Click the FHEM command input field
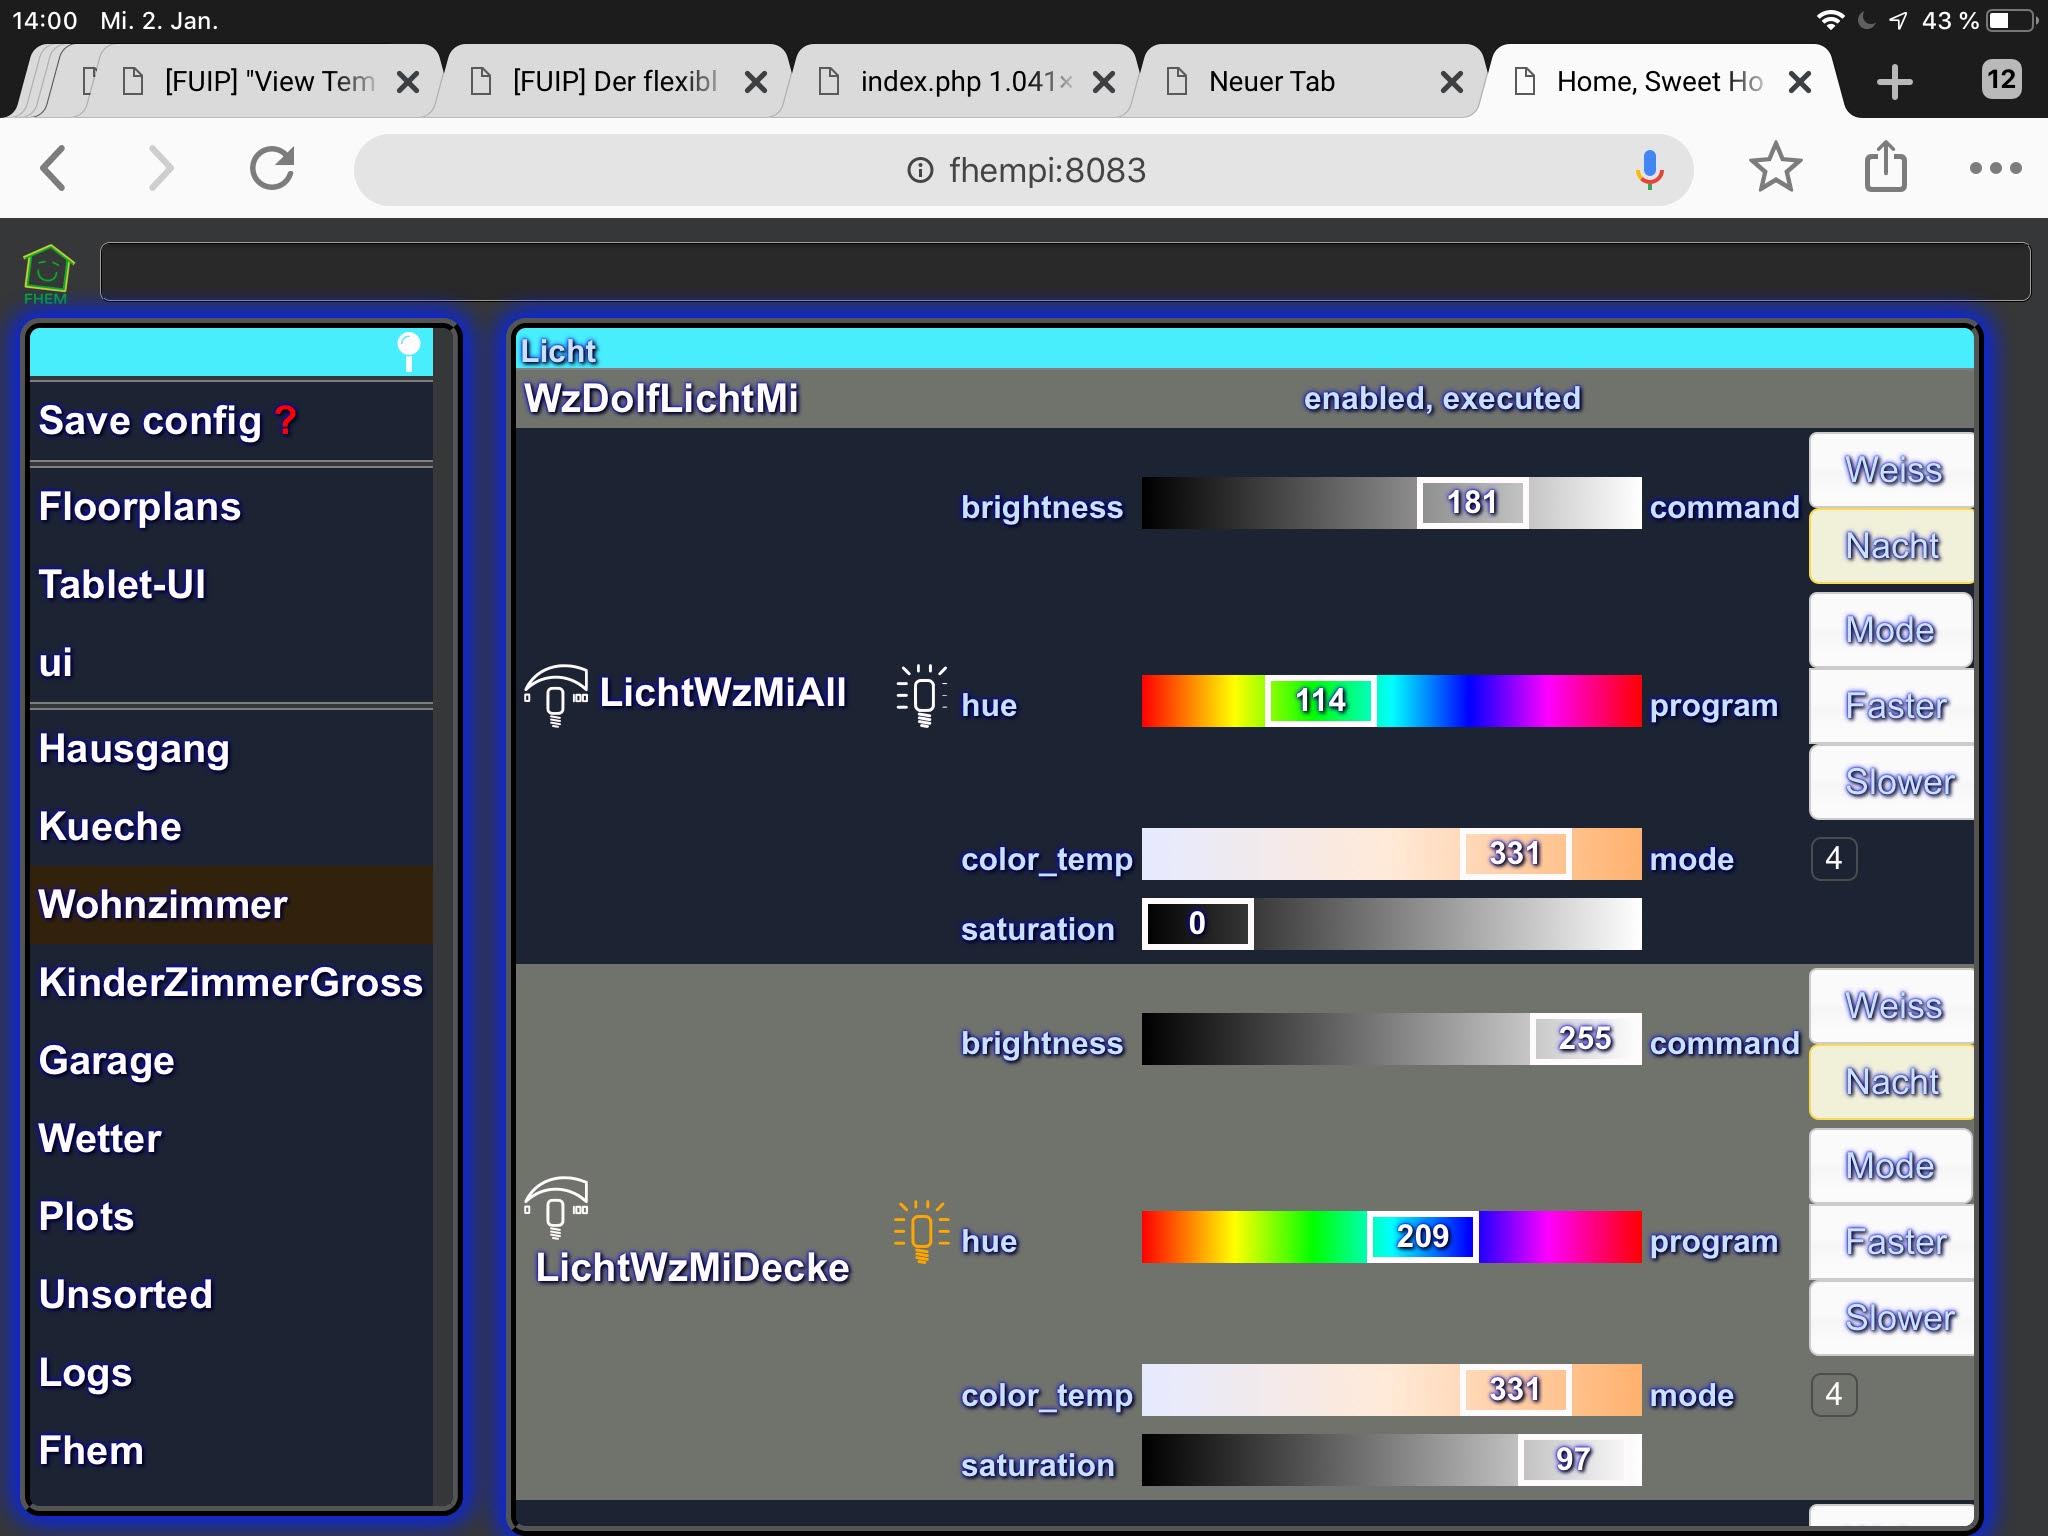This screenshot has width=2048, height=1536. coord(1064,271)
